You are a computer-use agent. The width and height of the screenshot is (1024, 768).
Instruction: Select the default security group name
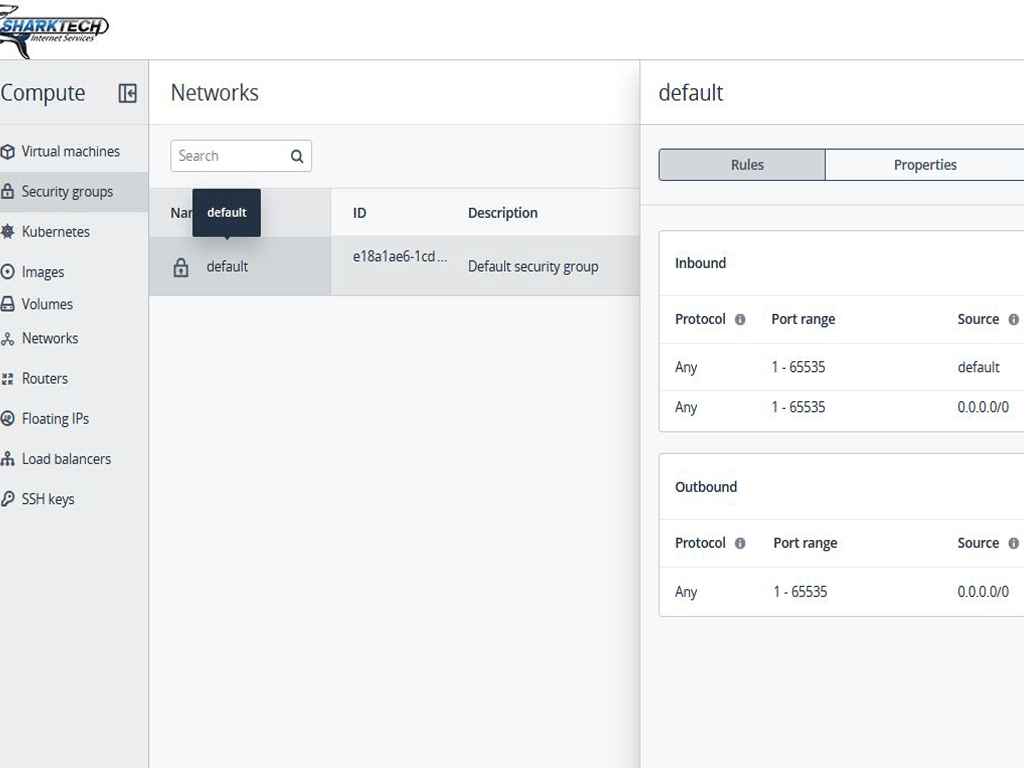tap(227, 267)
